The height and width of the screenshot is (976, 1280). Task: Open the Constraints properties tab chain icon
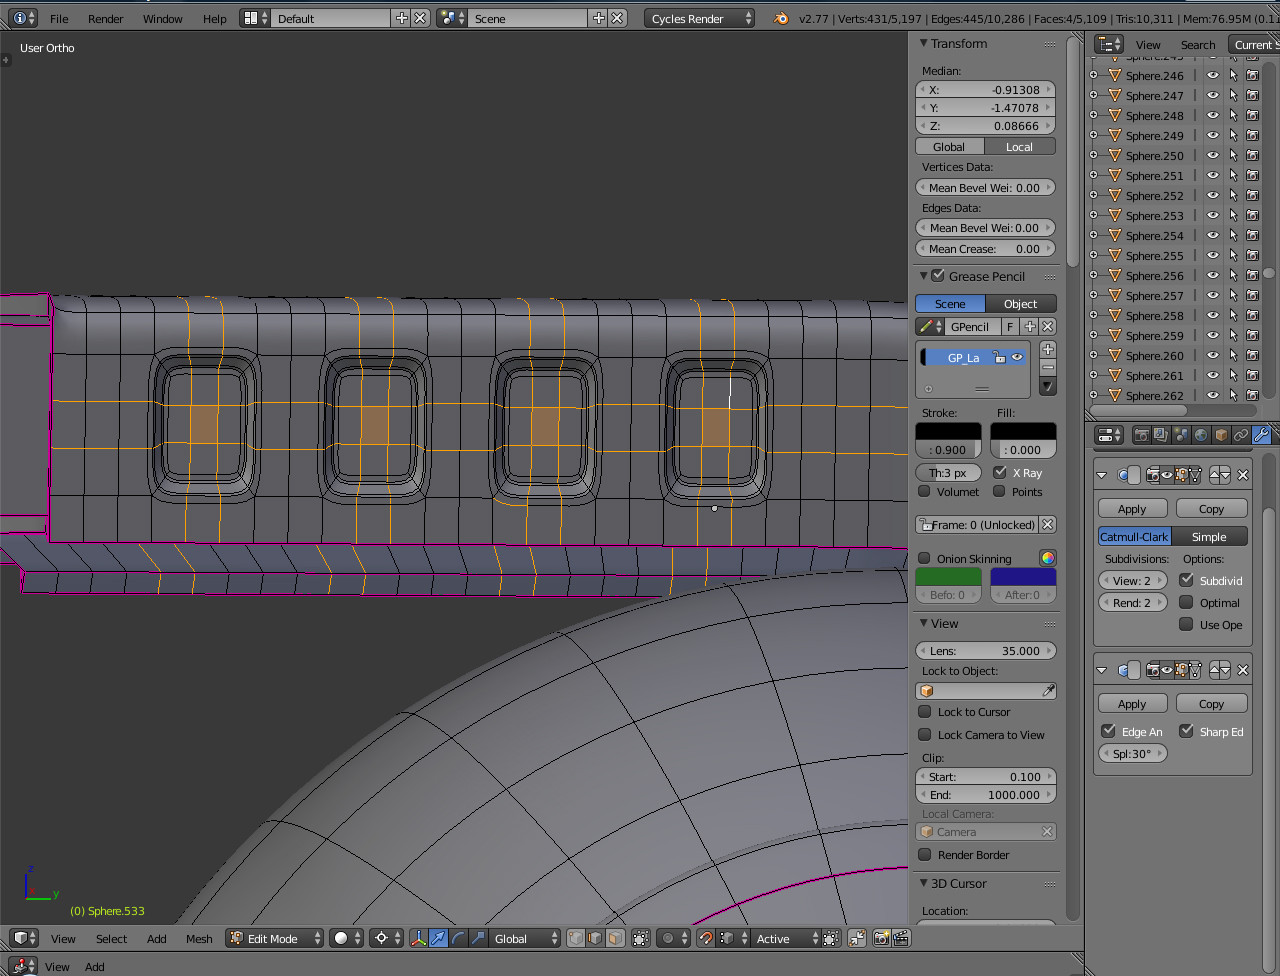(x=1241, y=435)
